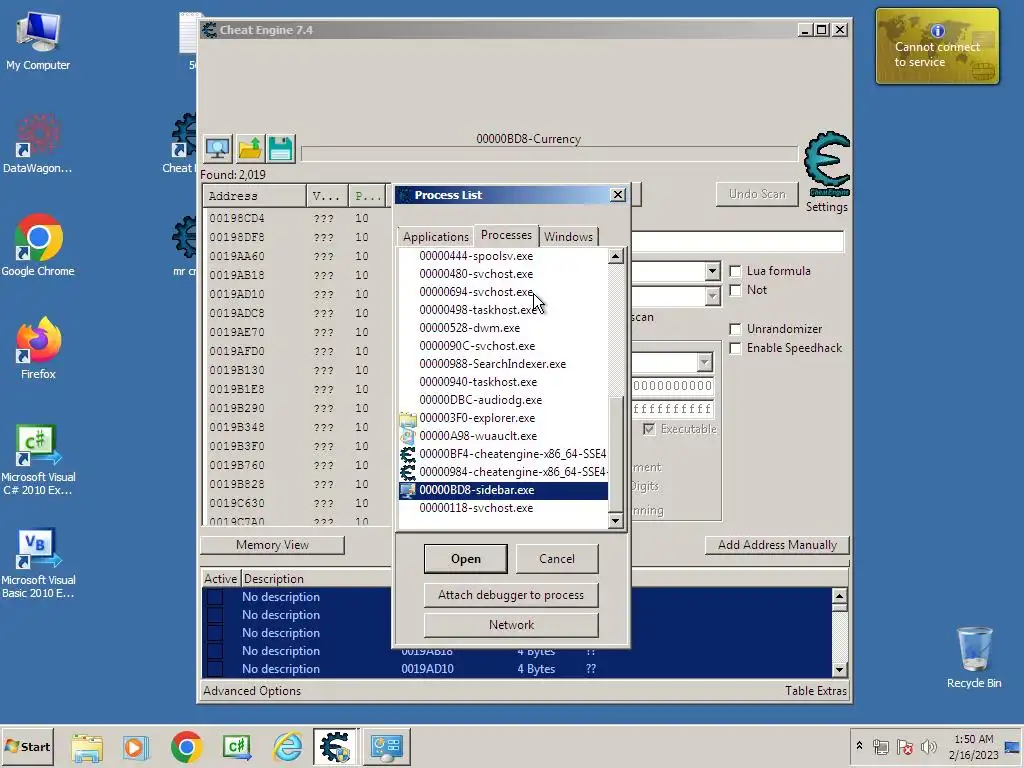Click the volume speaker tray icon
Image resolution: width=1024 pixels, height=768 pixels.
[x=928, y=746]
